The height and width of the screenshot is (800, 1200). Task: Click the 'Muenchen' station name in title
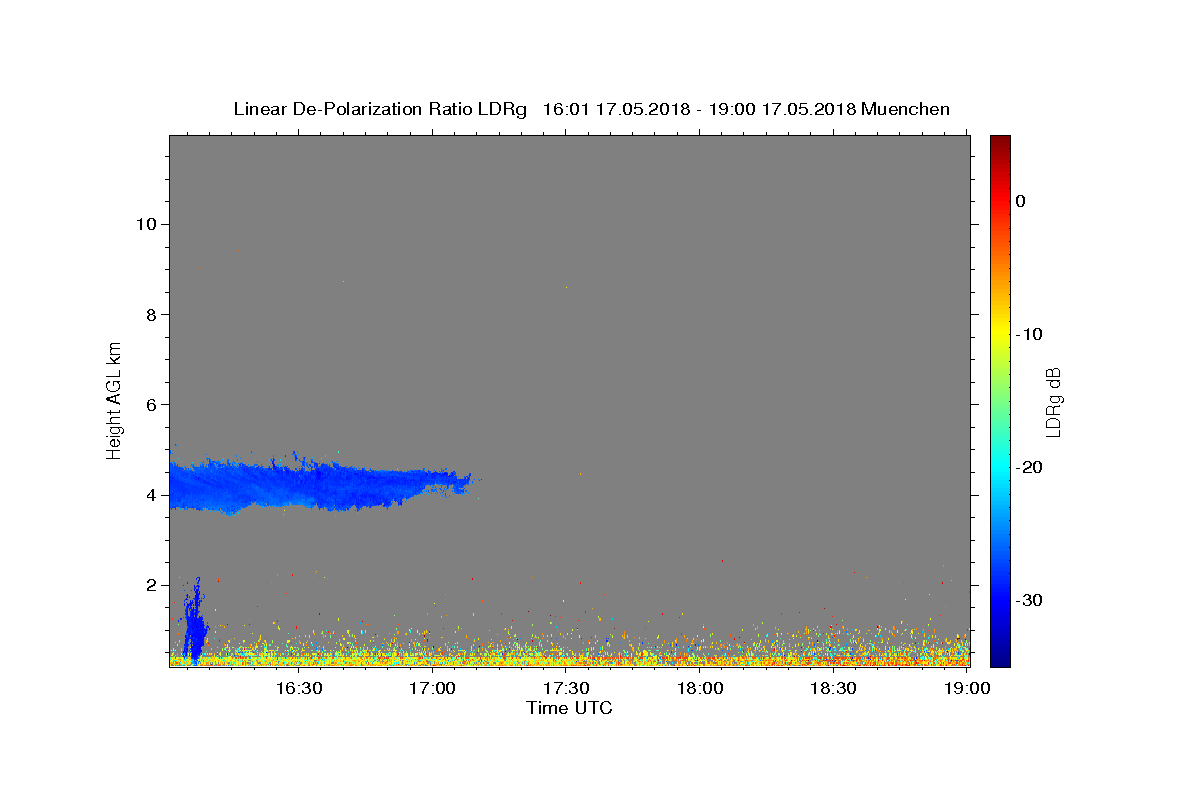point(905,109)
